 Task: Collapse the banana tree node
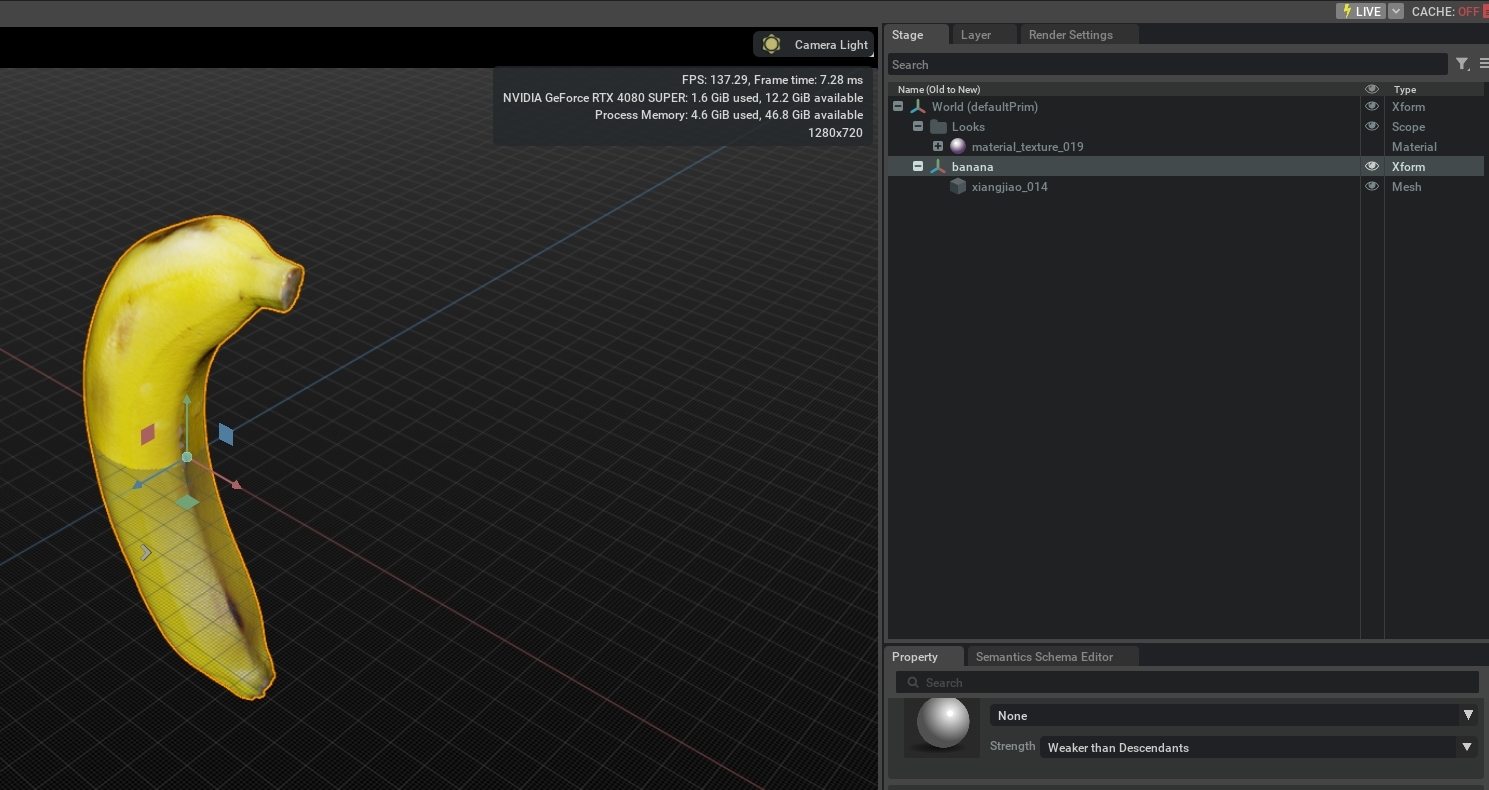pos(918,167)
